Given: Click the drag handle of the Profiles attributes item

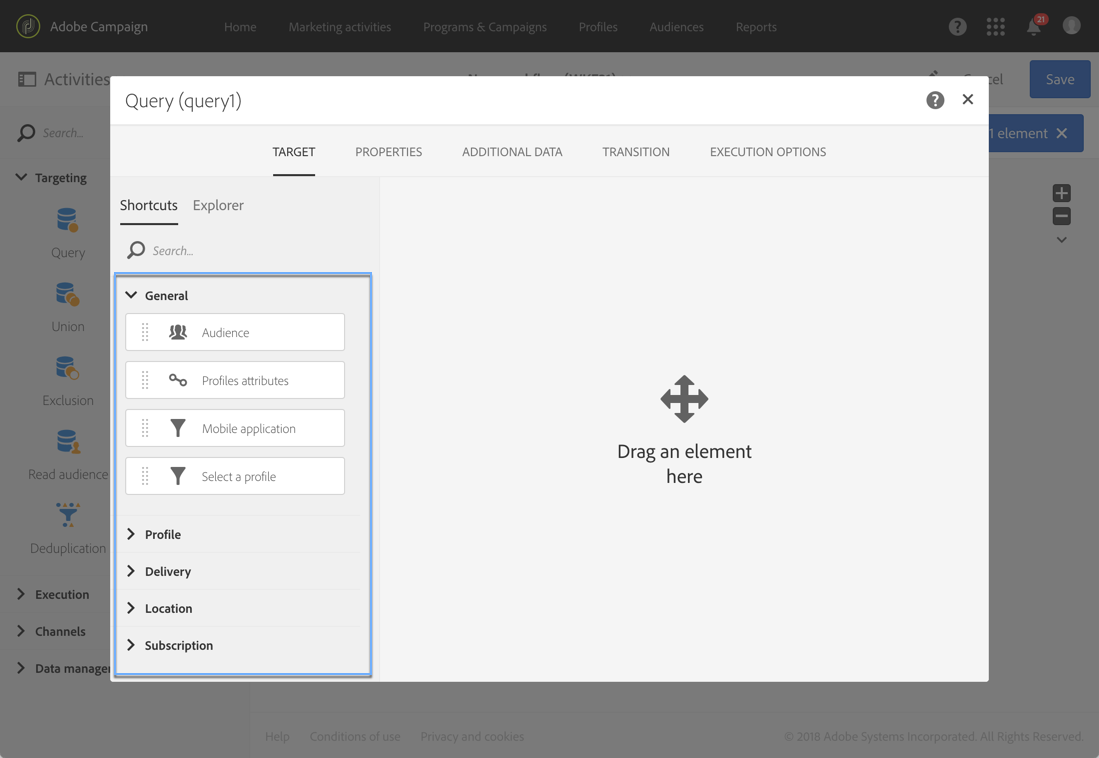Looking at the screenshot, I should 145,380.
